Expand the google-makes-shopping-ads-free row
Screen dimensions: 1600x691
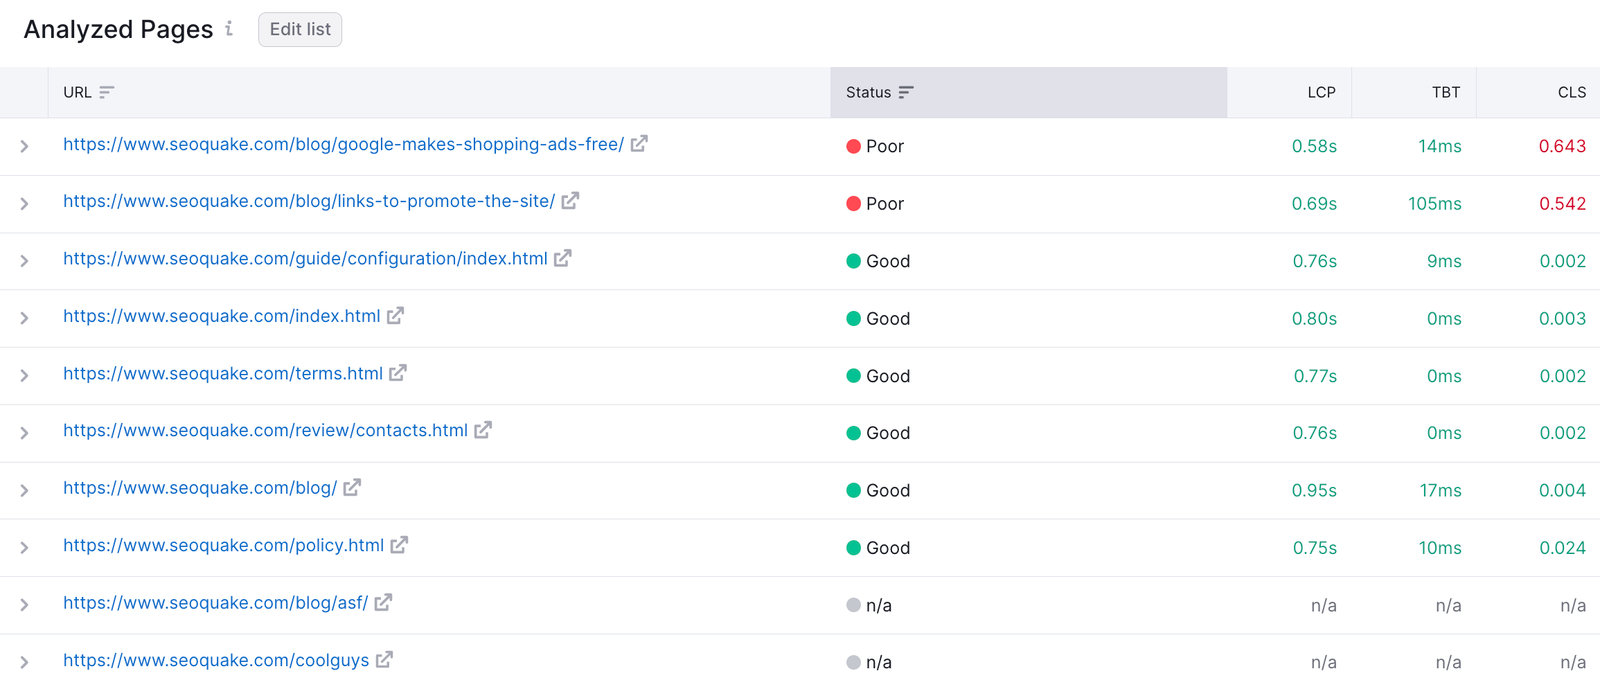(24, 146)
